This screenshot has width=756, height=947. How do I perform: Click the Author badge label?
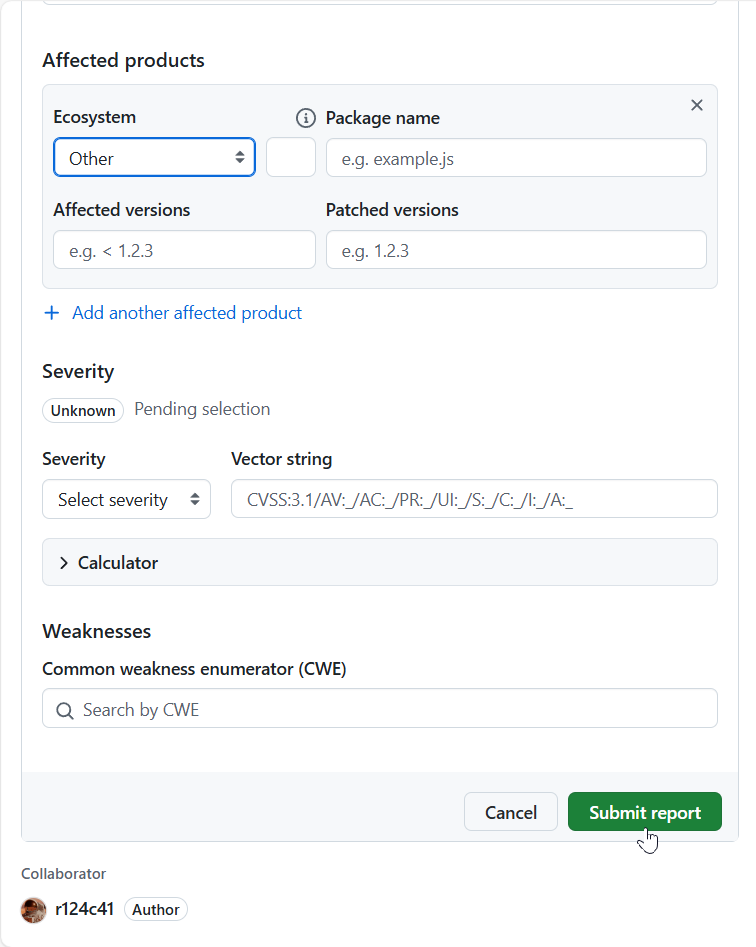(x=156, y=910)
